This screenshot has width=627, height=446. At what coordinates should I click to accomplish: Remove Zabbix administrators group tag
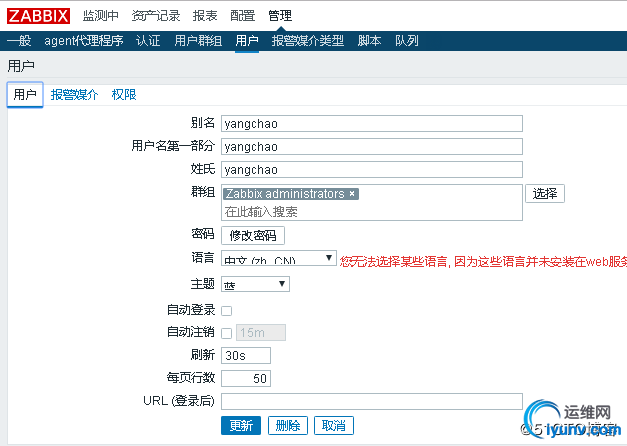coord(352,194)
